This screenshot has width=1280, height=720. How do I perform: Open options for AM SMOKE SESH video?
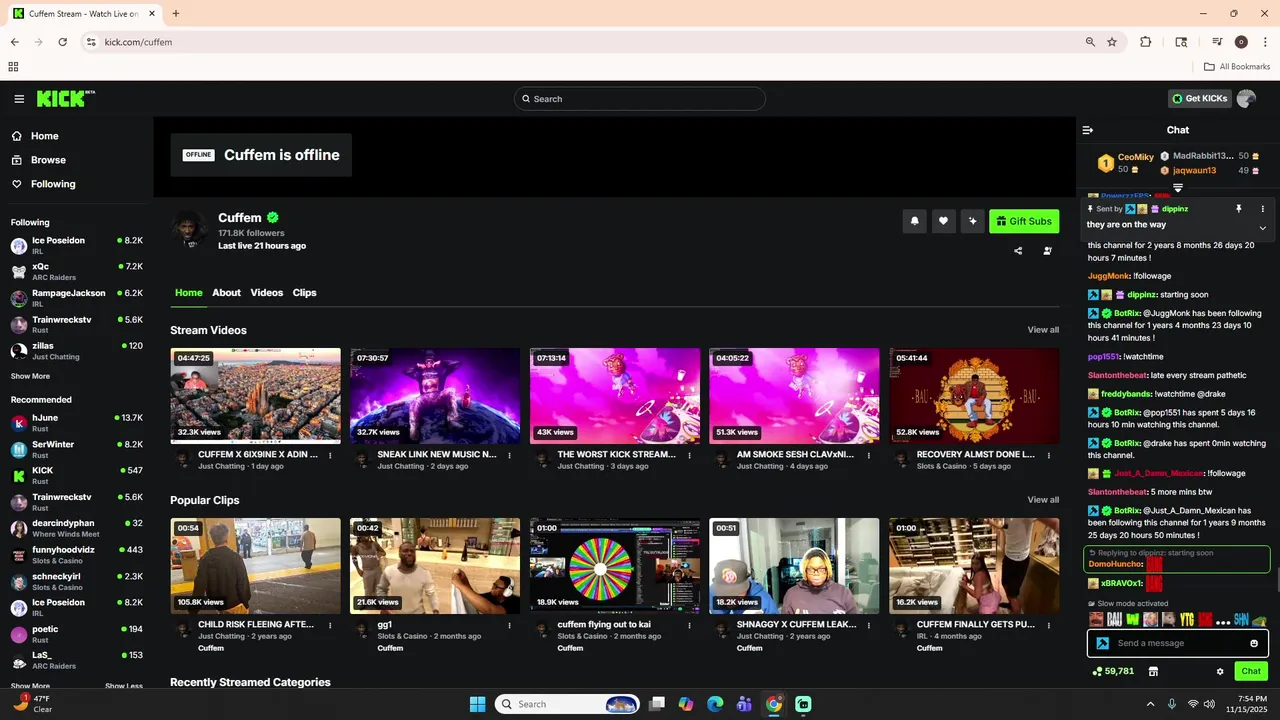click(869, 455)
